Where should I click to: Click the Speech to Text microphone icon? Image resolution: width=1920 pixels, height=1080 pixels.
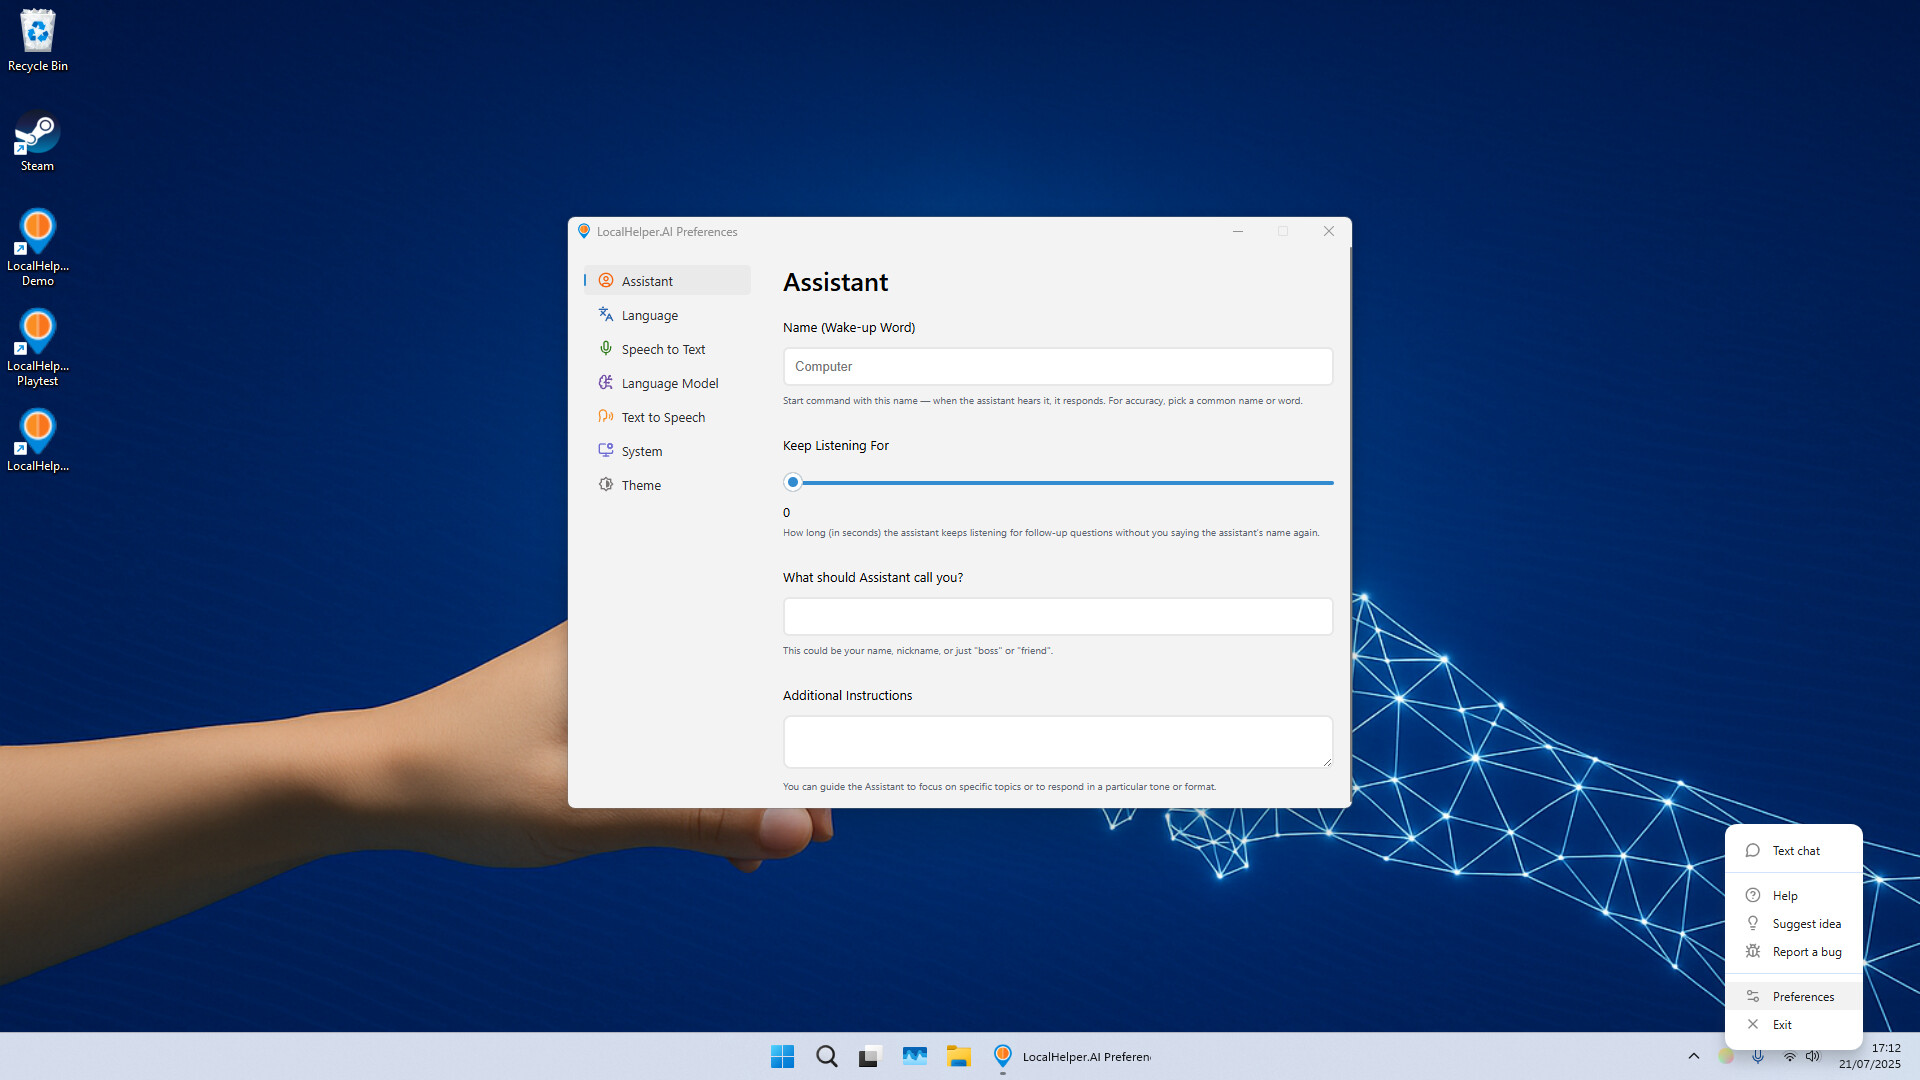coord(606,348)
